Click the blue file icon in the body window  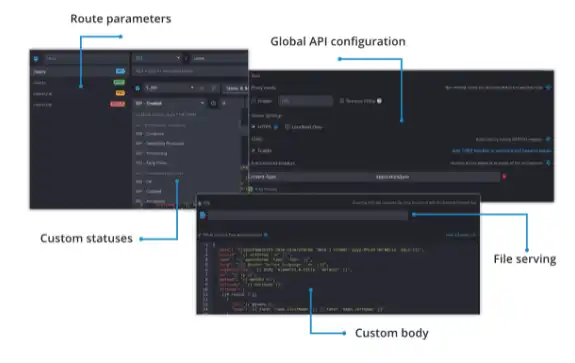click(203, 215)
